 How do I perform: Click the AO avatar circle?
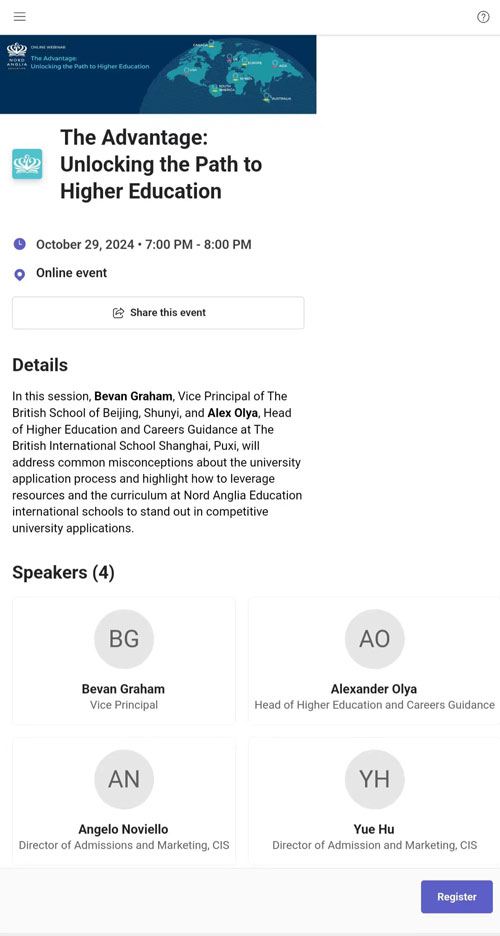(374, 639)
